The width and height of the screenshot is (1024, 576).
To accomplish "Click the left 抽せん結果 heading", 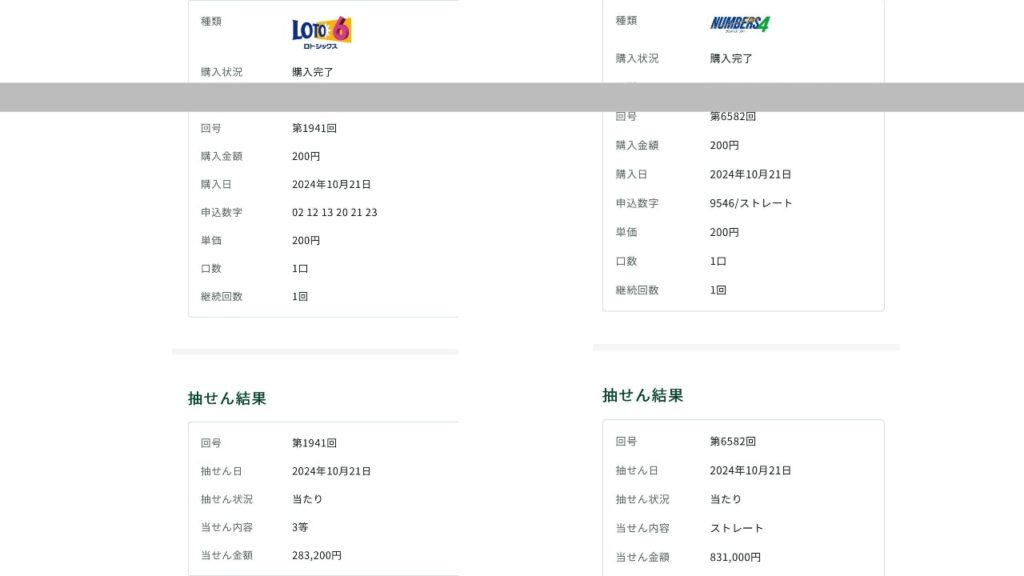I will (x=227, y=398).
